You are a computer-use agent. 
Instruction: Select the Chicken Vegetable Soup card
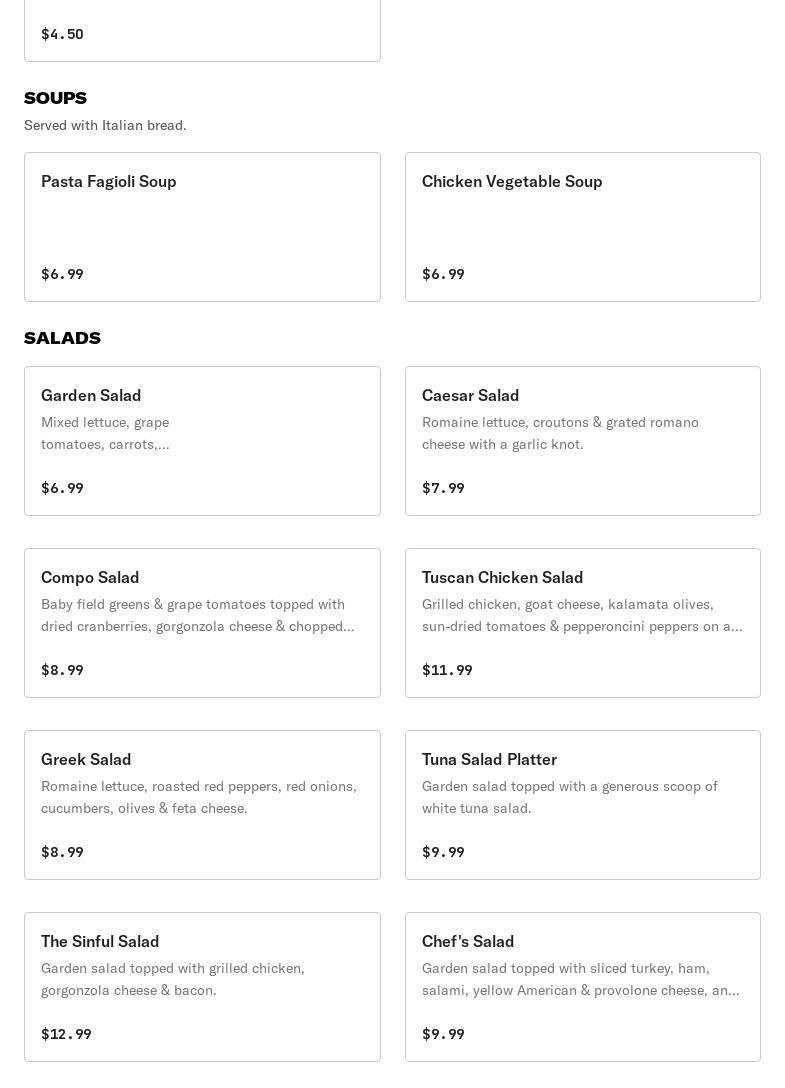tap(582, 227)
